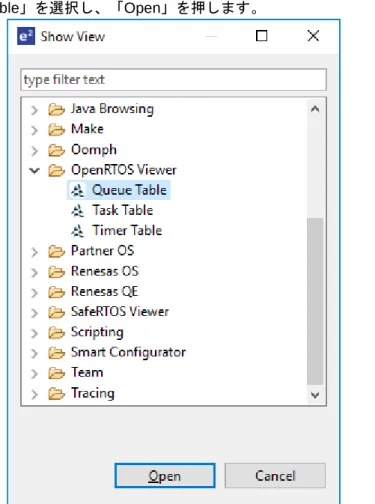This screenshot has height=504, width=375.
Task: Expand the SafeRTOS Viewer category
Action: point(34,313)
